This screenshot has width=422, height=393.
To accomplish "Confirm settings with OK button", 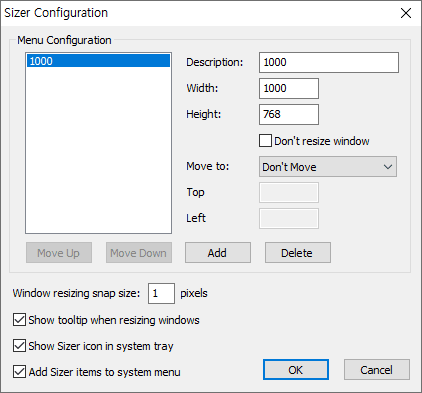I will point(296,370).
